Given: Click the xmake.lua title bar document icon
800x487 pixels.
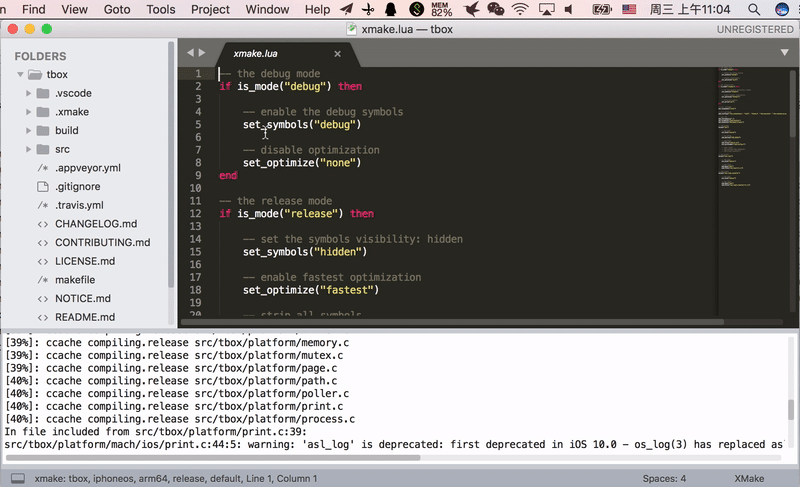Looking at the screenshot, I should click(352, 29).
